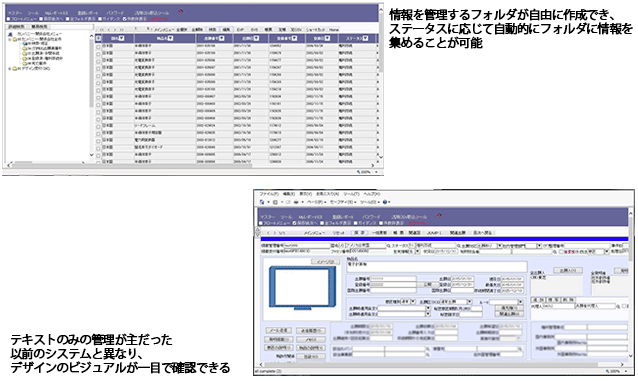Switch to the 詳細検索 tab
Screen dimensions: 638x381
(x=16, y=27)
